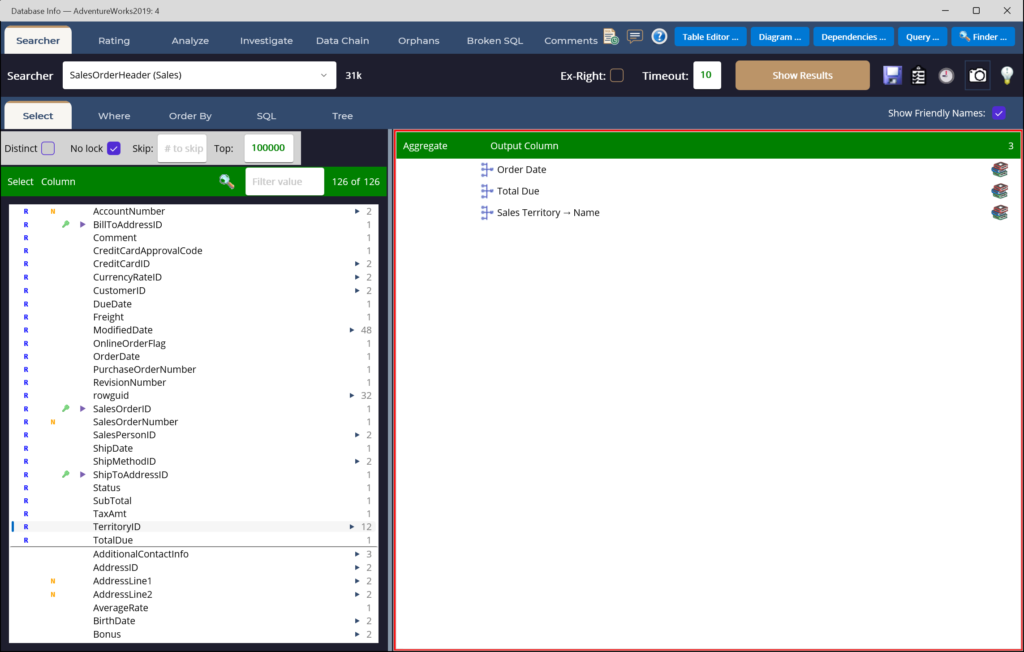The image size is (1024, 652).
Task: Click the green key icon on BillToAddressID
Action: pos(65,224)
